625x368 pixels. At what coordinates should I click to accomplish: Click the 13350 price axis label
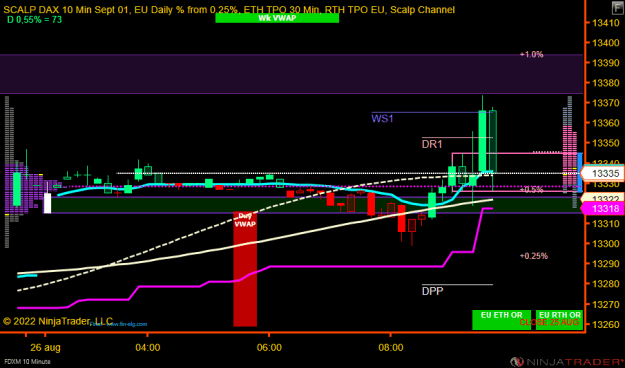pos(606,143)
